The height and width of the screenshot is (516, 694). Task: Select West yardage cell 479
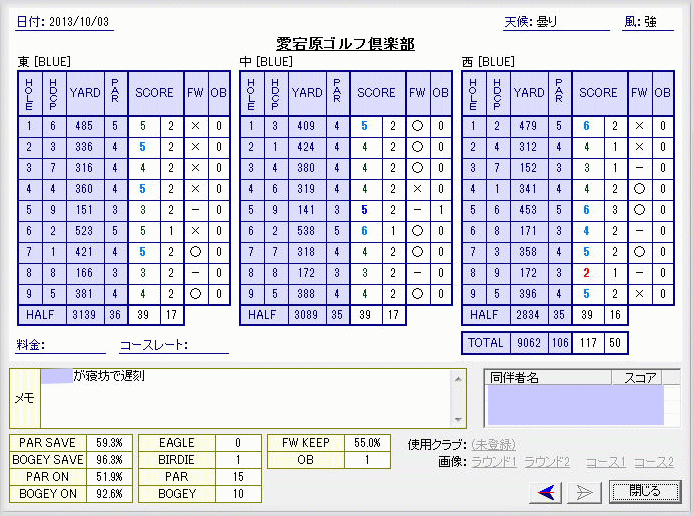528,126
